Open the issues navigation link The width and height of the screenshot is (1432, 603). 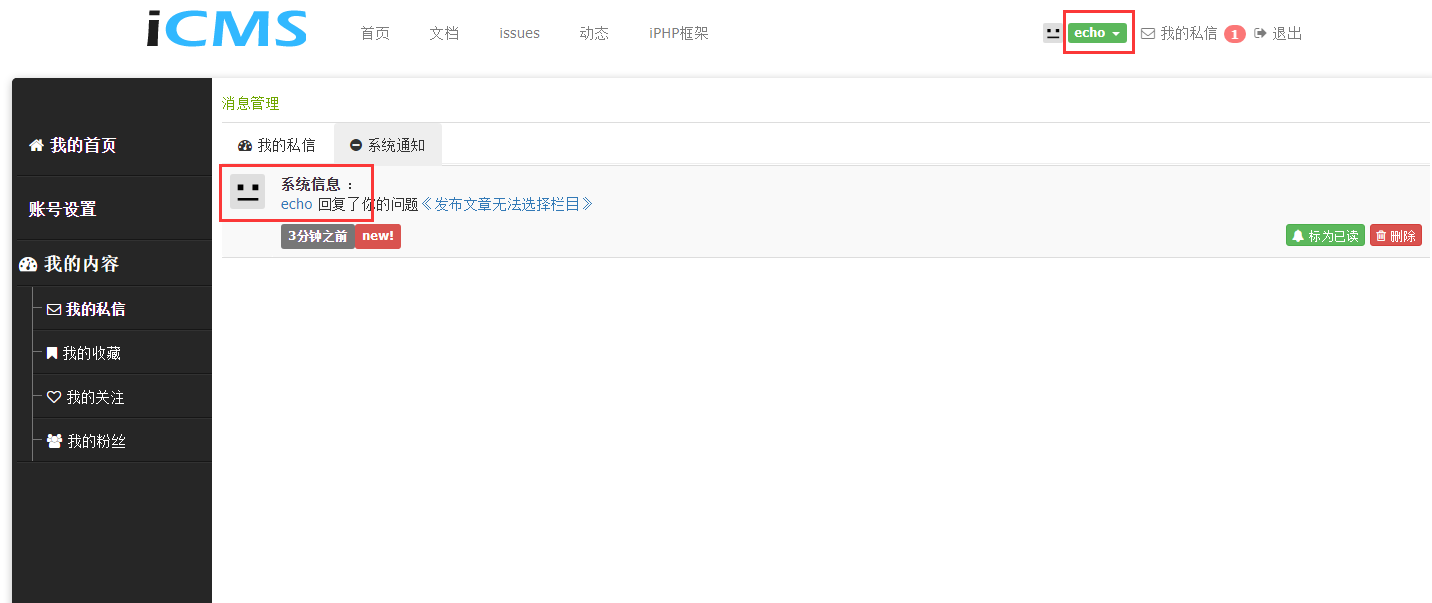coord(519,33)
